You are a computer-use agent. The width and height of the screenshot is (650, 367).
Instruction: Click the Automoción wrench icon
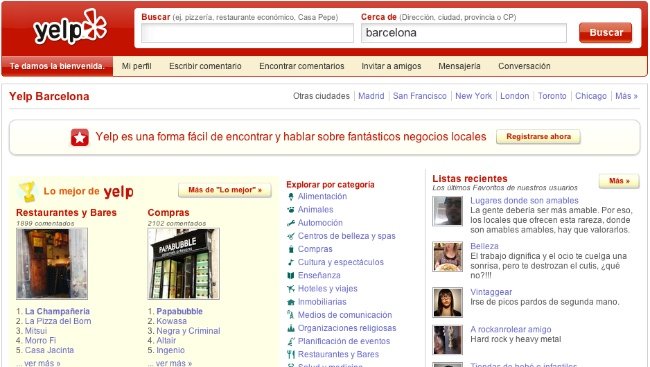(291, 223)
